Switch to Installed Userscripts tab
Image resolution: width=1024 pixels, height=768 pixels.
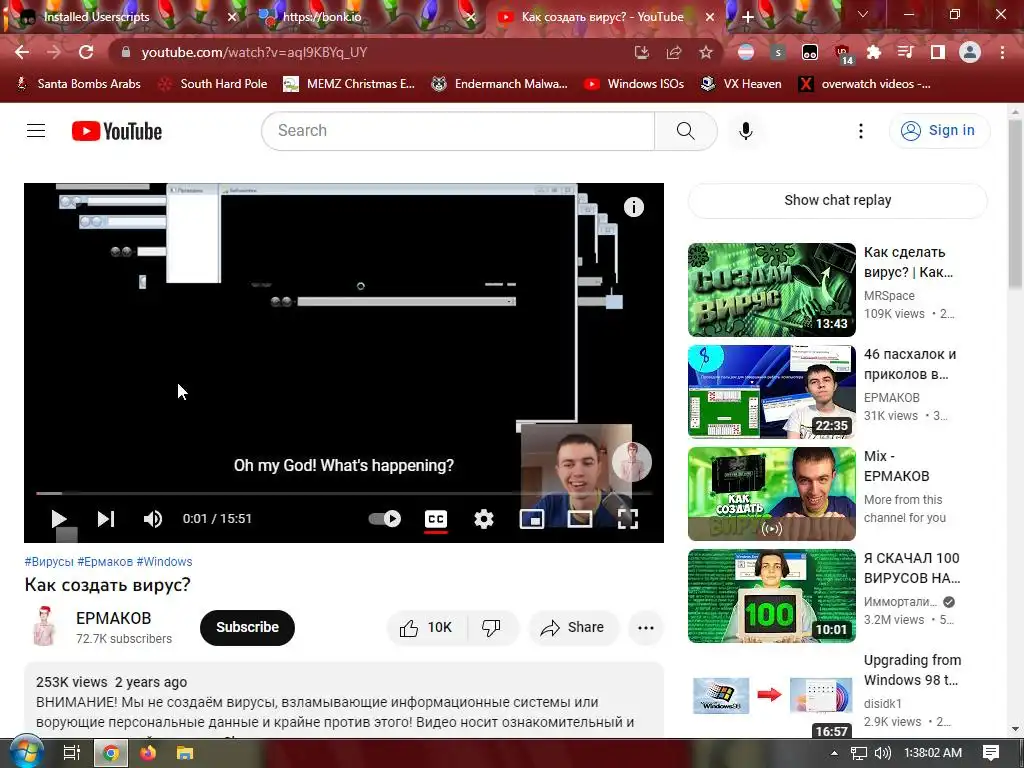pyautogui.click(x=124, y=17)
